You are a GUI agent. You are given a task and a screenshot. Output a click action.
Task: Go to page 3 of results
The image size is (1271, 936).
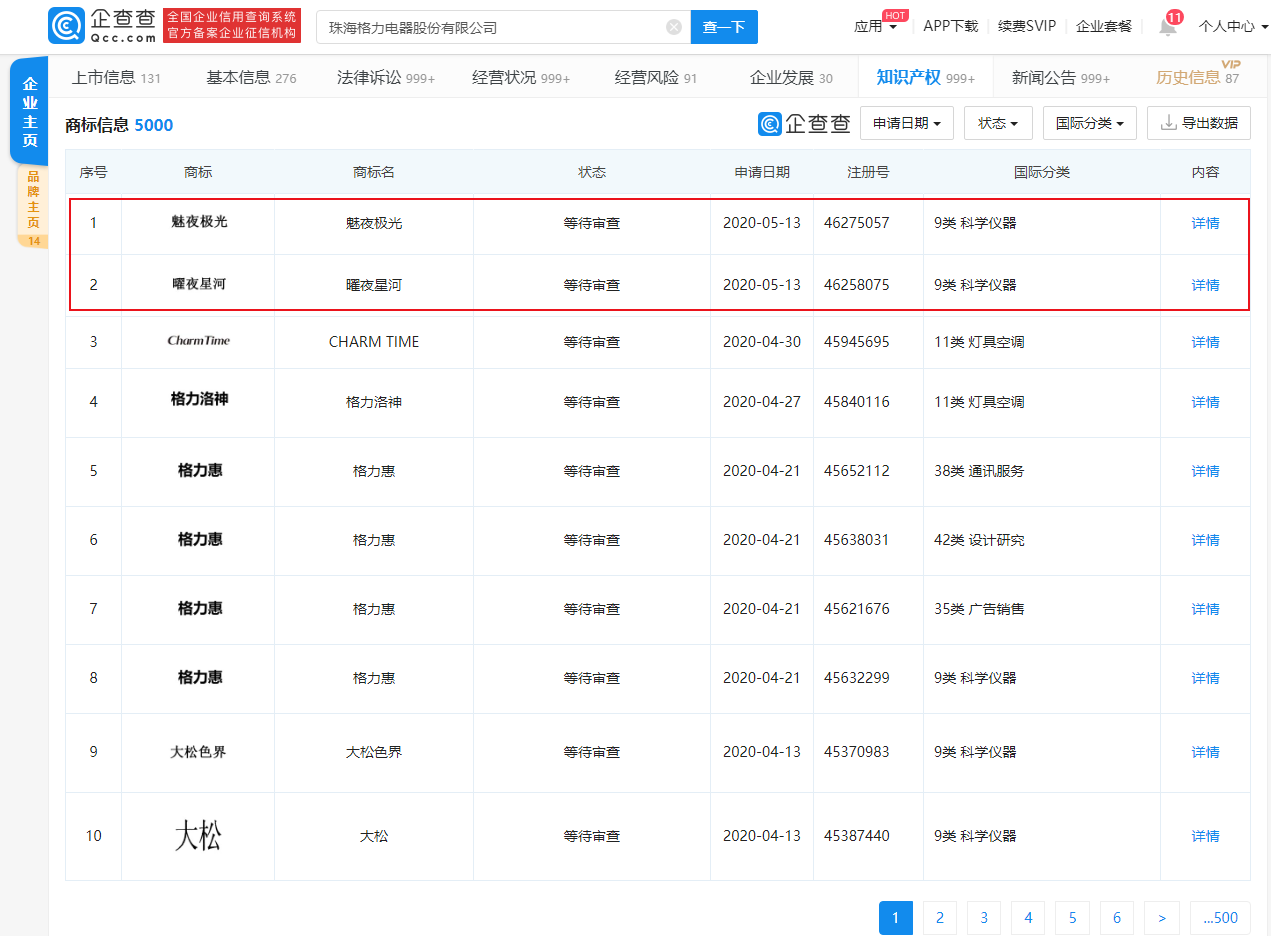pyautogui.click(x=984, y=918)
